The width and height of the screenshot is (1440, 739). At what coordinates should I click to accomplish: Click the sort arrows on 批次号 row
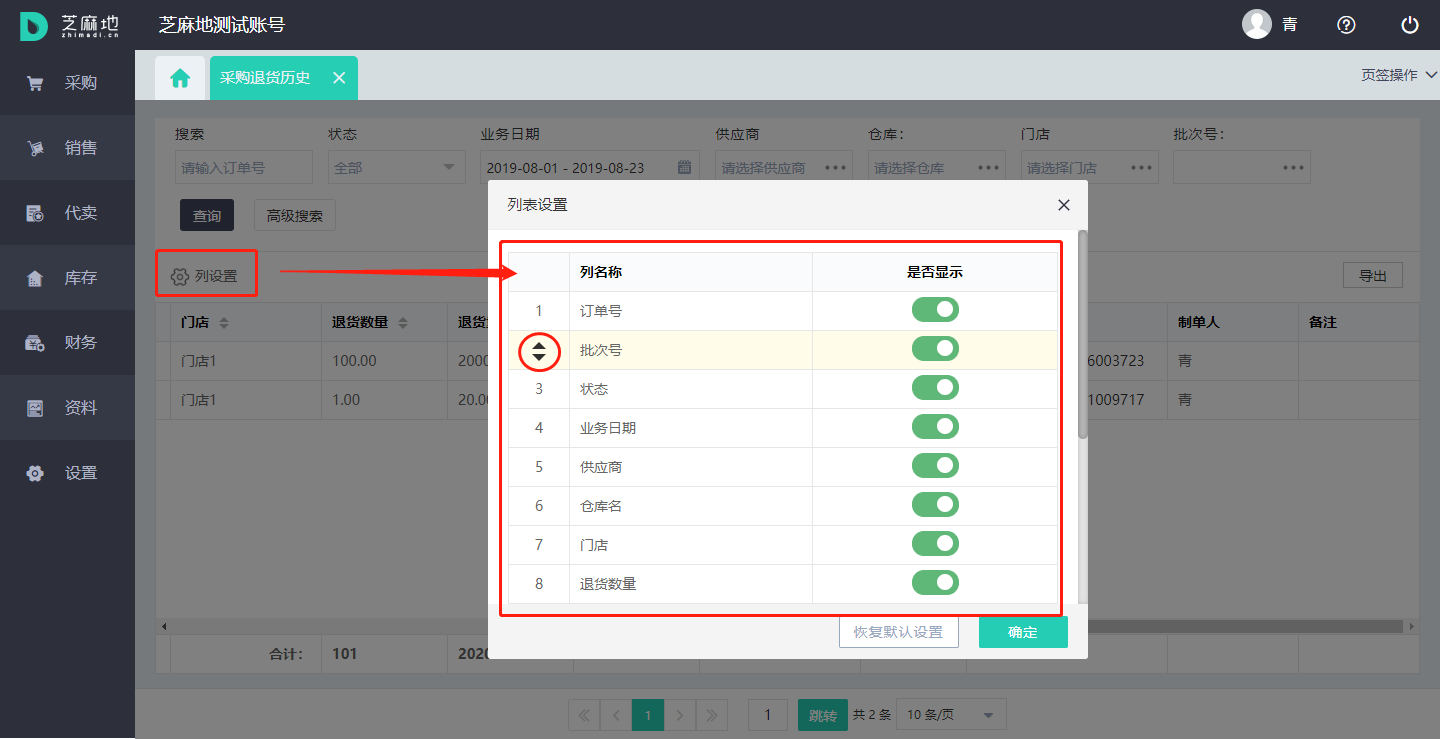539,351
